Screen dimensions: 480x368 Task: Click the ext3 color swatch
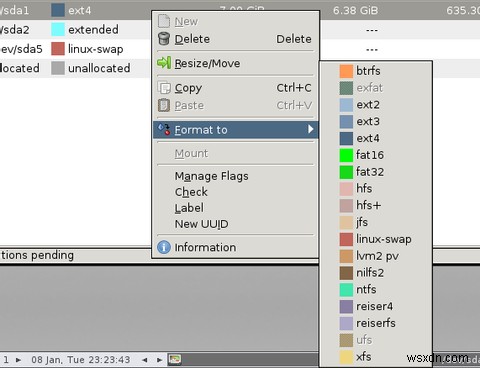tap(346, 122)
